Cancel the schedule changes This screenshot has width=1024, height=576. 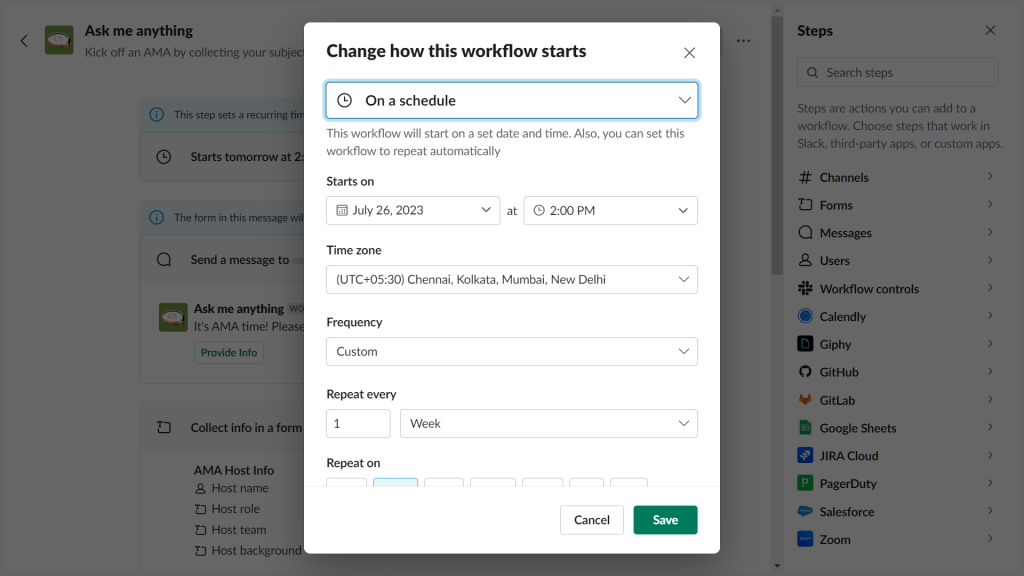(592, 520)
